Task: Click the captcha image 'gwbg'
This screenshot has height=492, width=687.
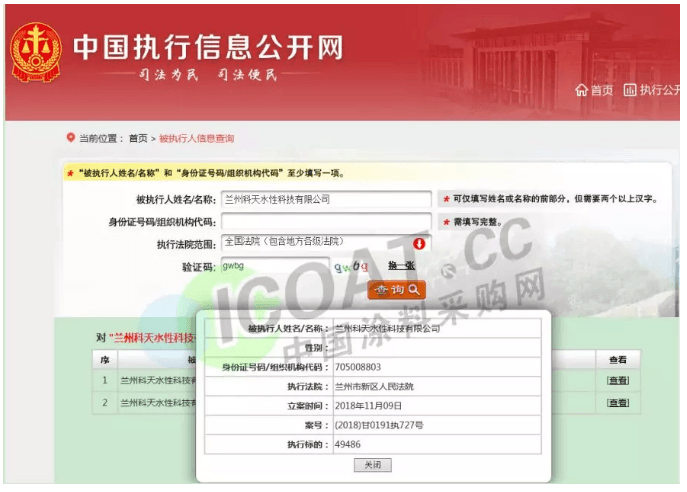Action: click(x=352, y=266)
